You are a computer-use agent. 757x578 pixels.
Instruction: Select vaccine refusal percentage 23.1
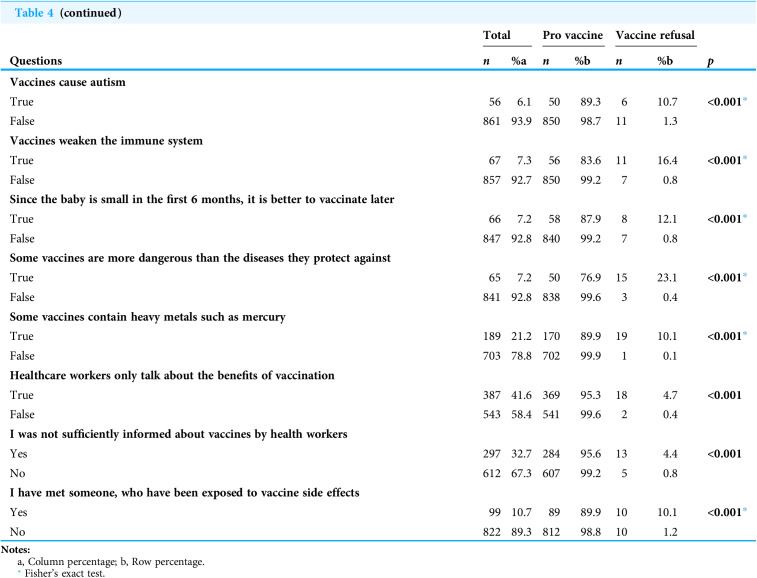pyautogui.click(x=667, y=278)
